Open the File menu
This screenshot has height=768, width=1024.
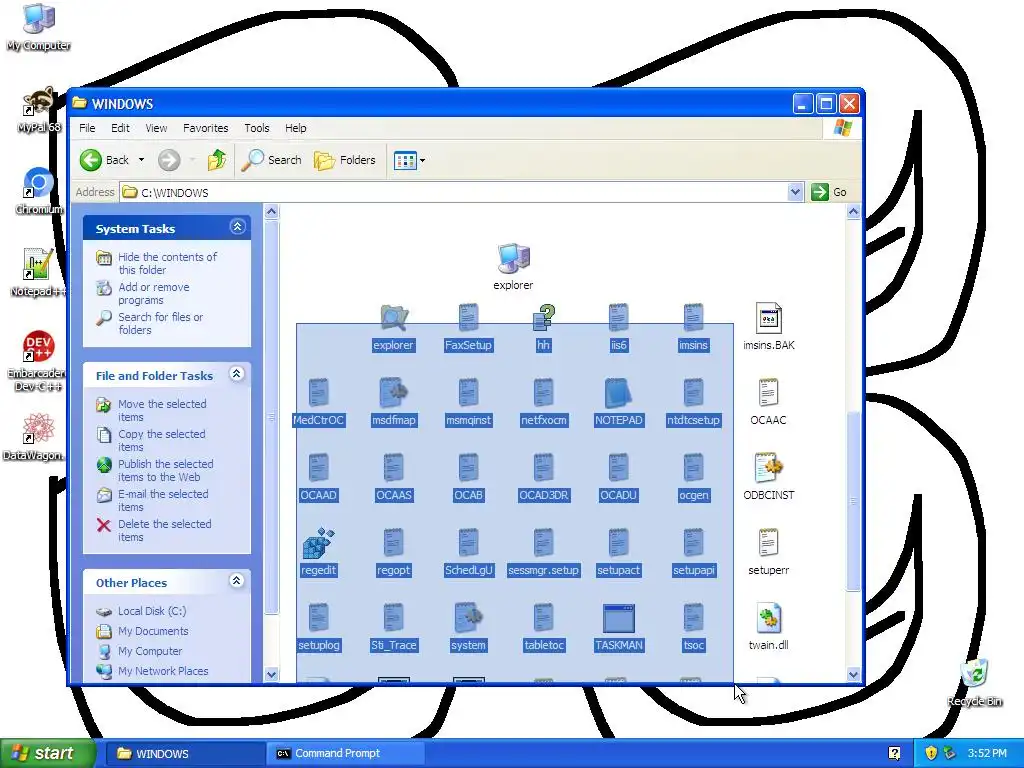point(87,128)
